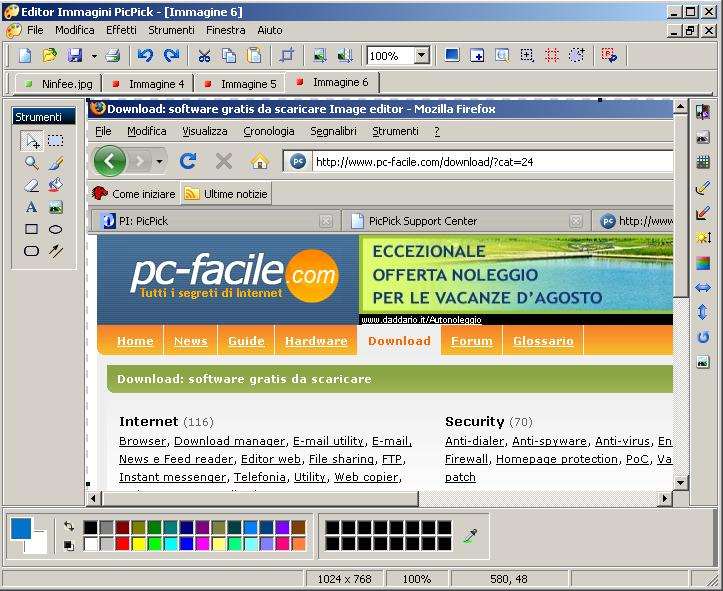Choose the Magnifier zoom tool
The width and height of the screenshot is (723, 591).
click(x=31, y=163)
